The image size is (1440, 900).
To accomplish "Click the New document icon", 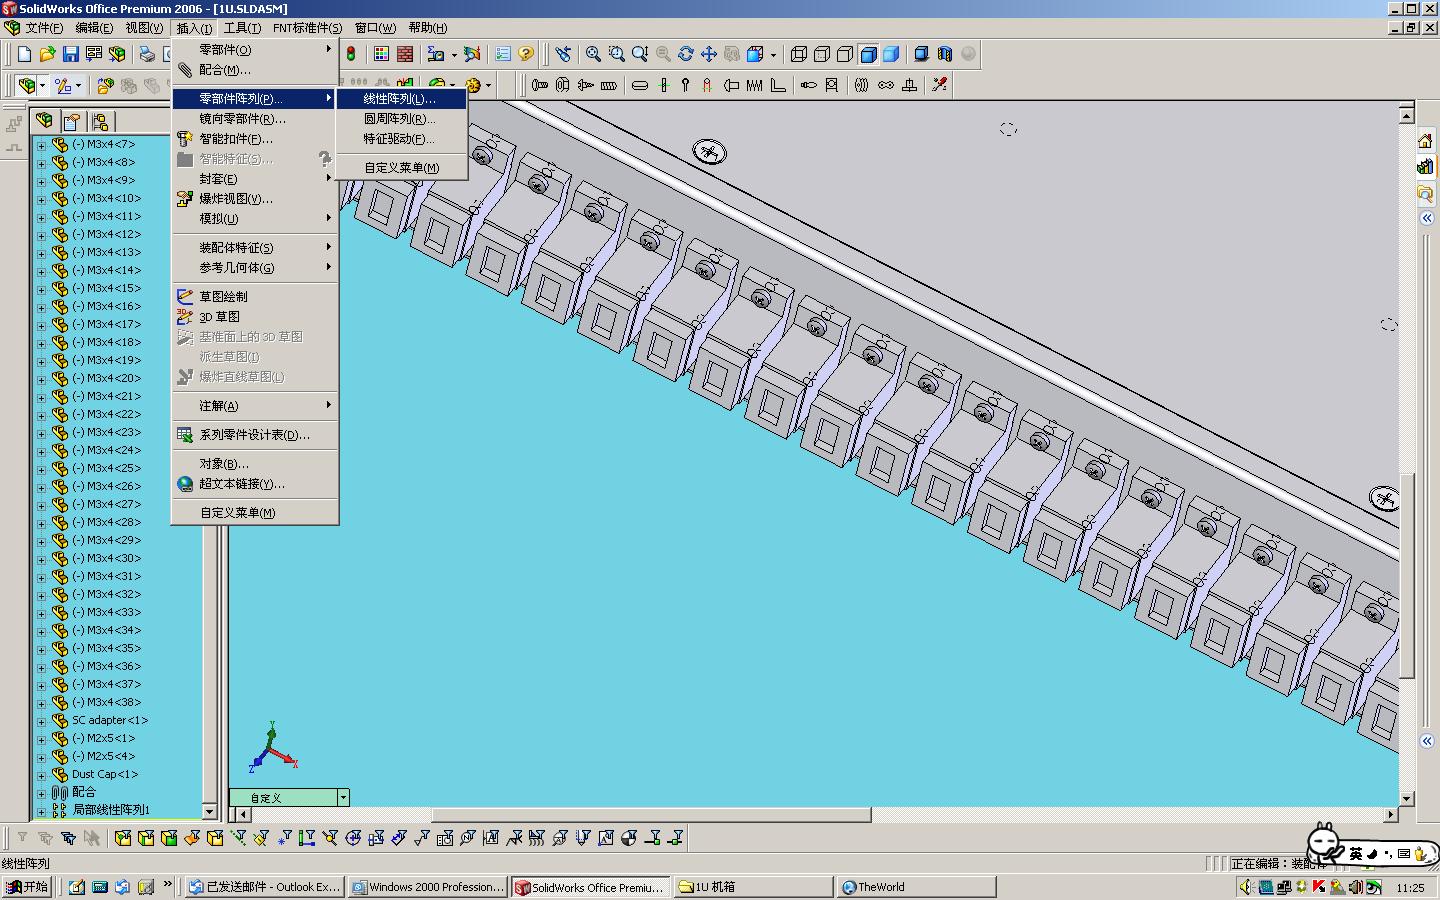I will click(x=24, y=54).
